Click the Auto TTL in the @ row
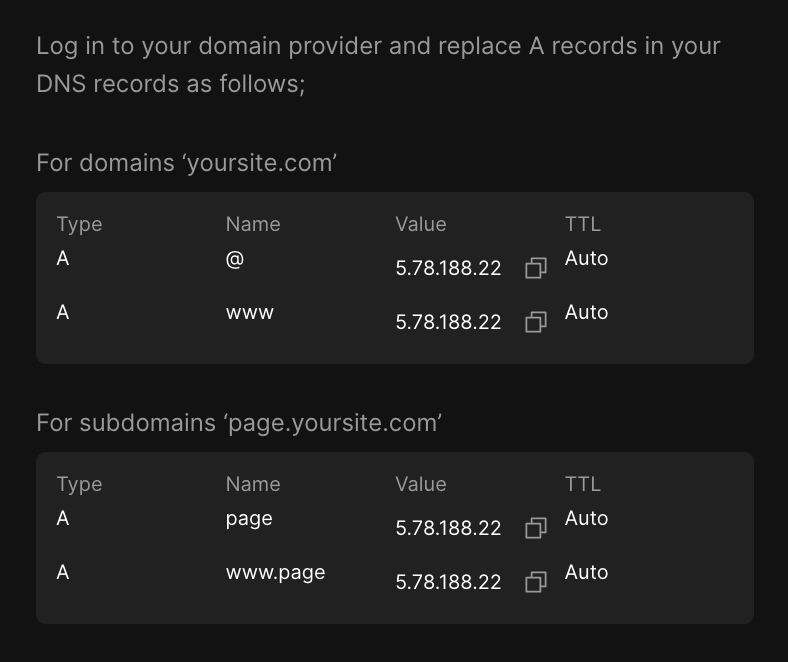The height and width of the screenshot is (662, 788). click(x=586, y=258)
